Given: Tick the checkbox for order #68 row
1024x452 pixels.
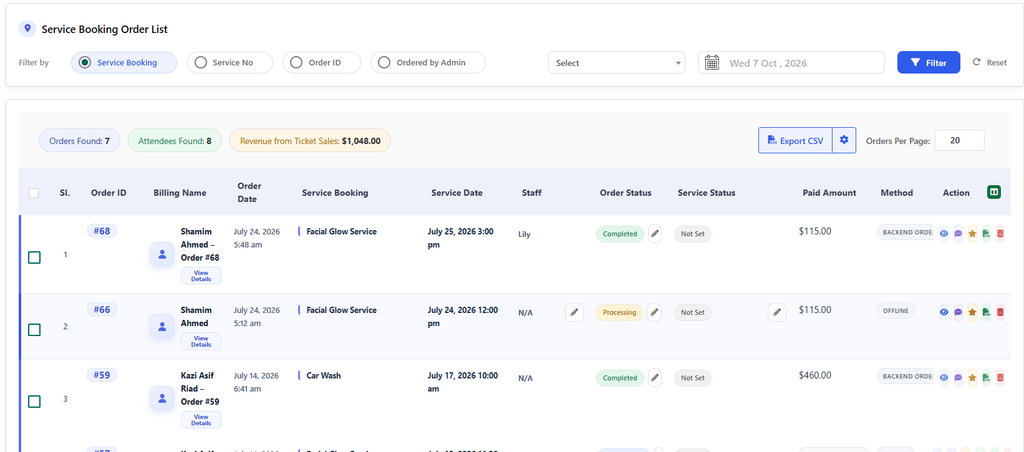Looking at the screenshot, I should click(x=34, y=257).
